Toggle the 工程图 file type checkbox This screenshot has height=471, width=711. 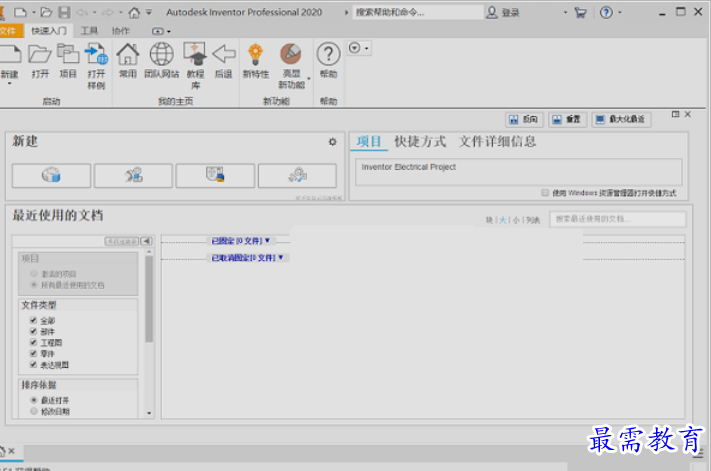pyautogui.click(x=33, y=342)
